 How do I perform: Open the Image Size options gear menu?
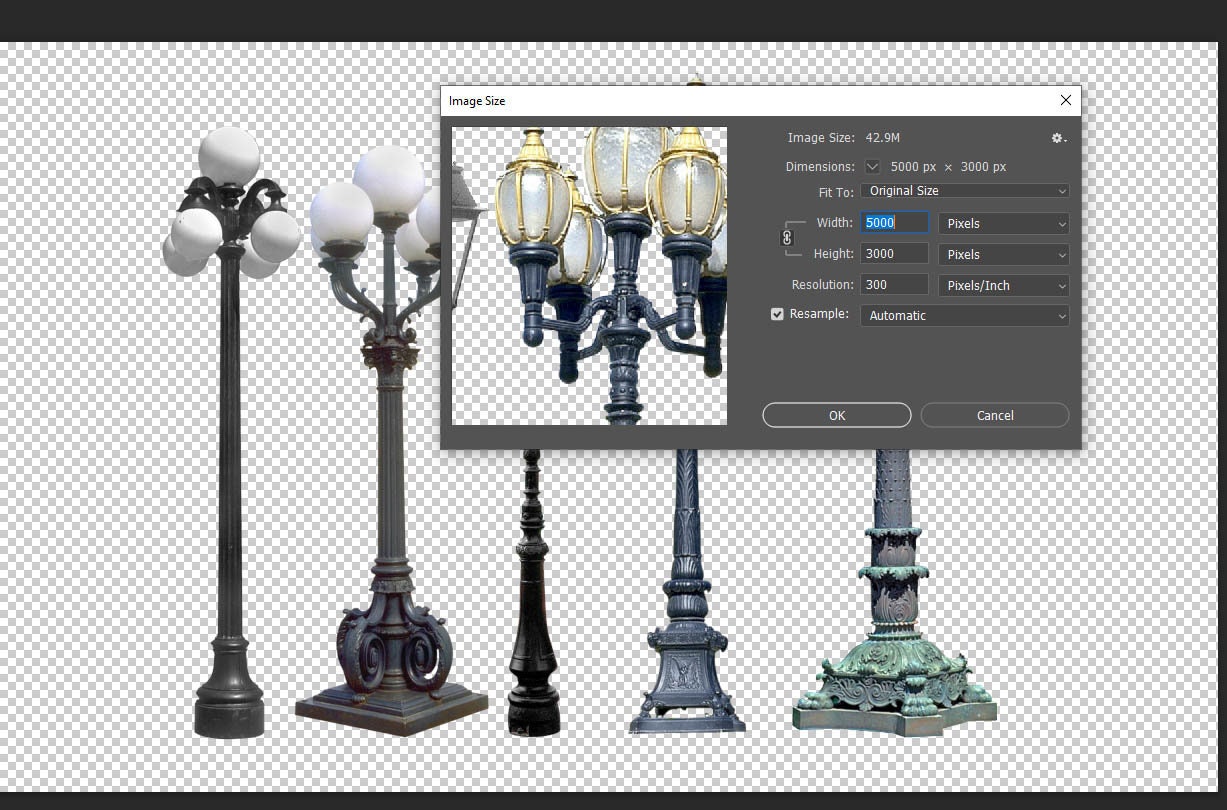pos(1056,138)
